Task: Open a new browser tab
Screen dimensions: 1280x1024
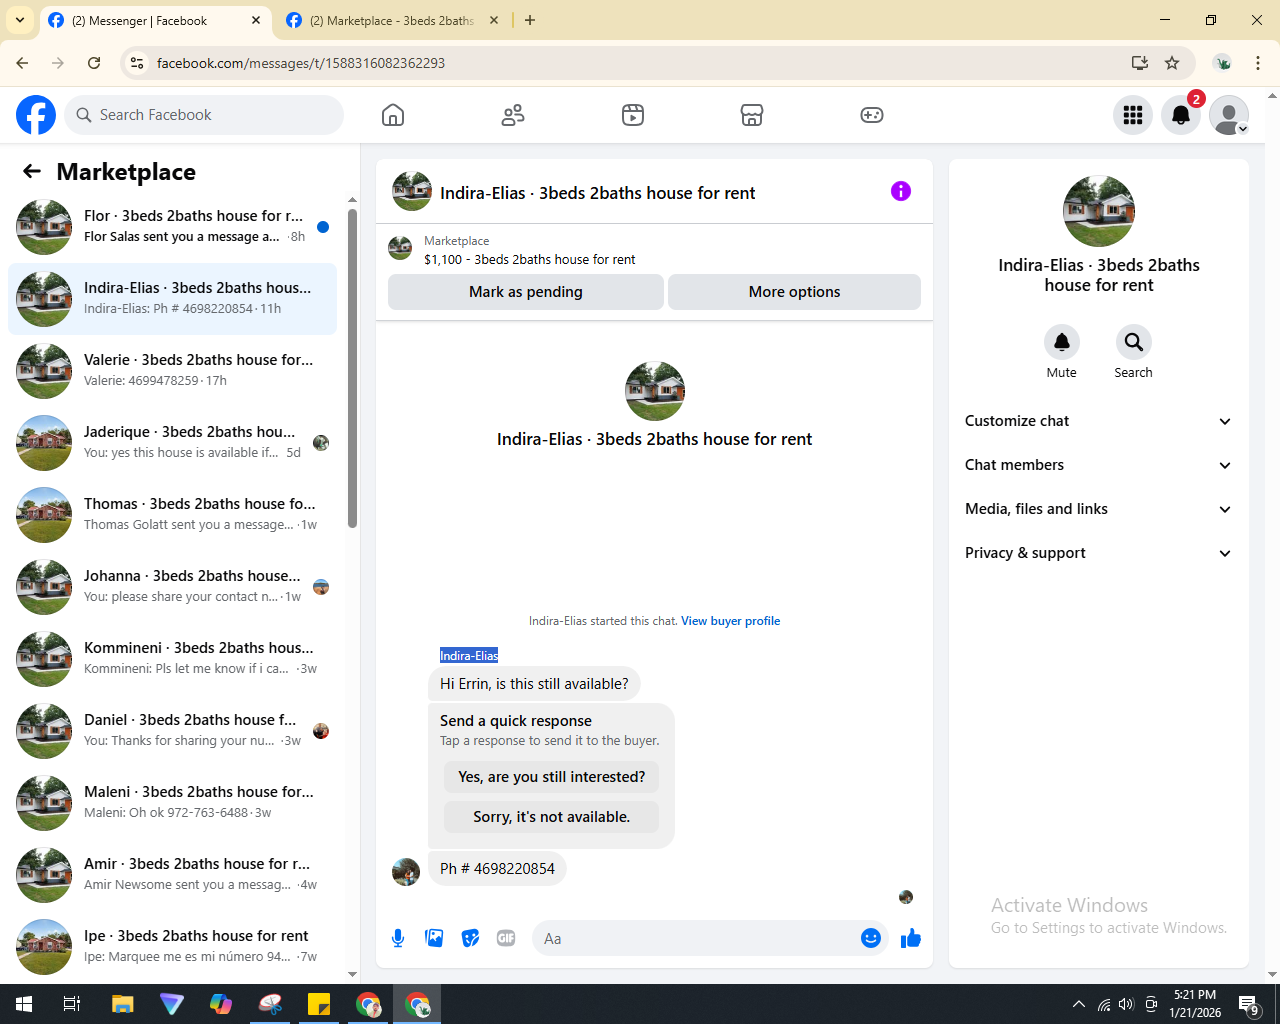Action: pos(530,20)
